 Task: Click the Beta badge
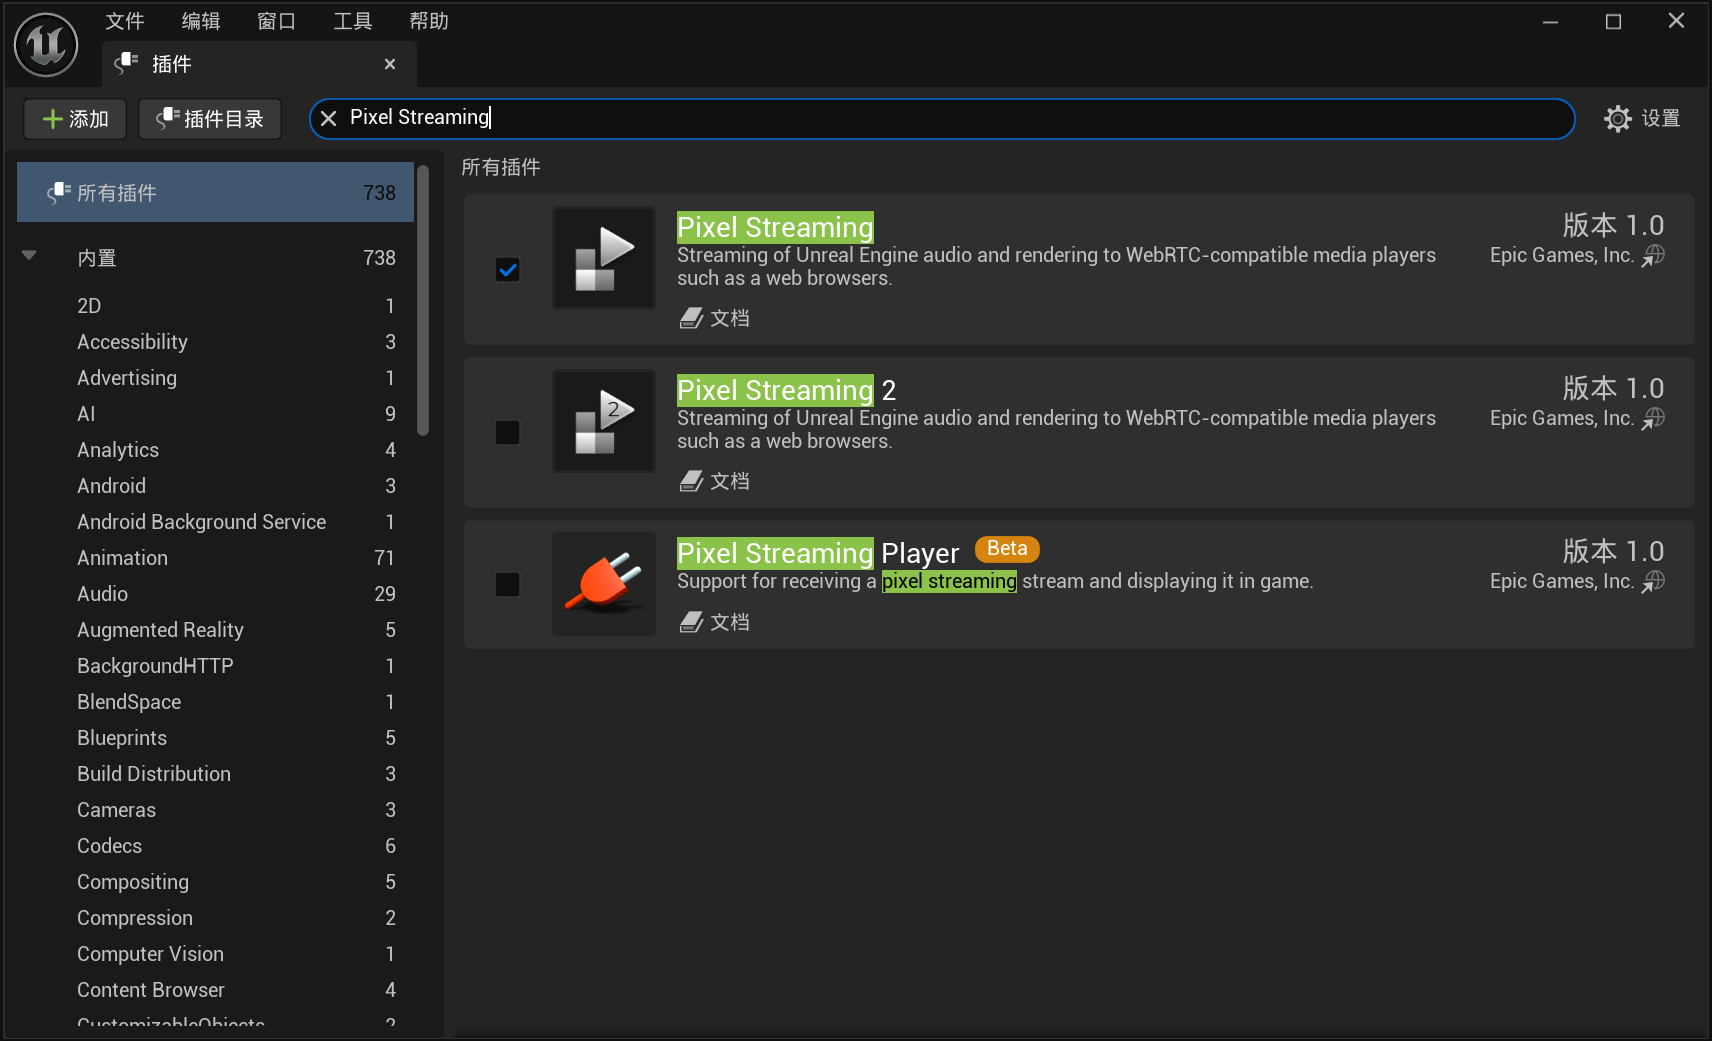(1007, 549)
